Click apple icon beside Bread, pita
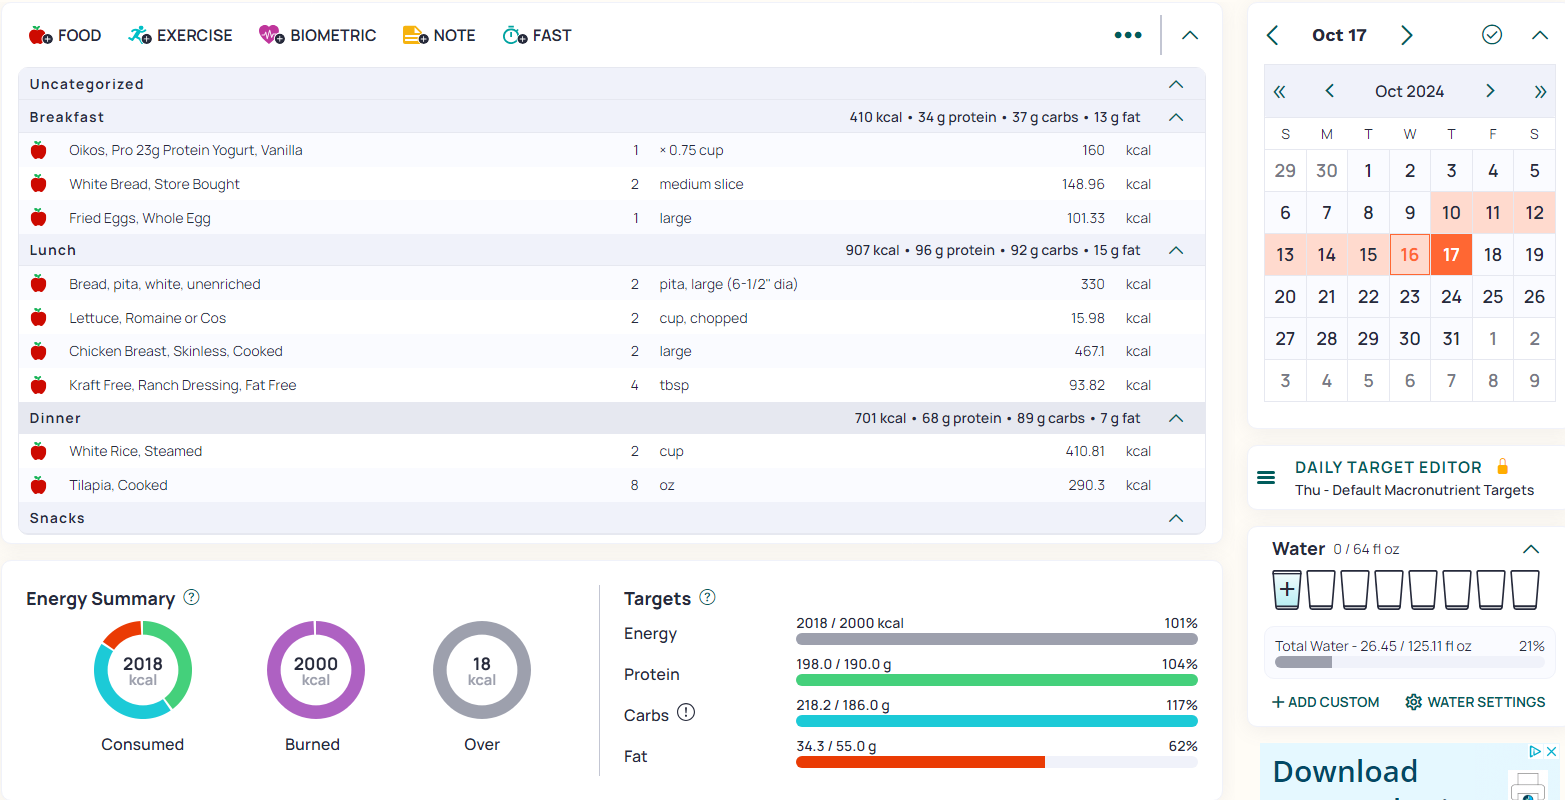The image size is (1565, 800). 39,284
